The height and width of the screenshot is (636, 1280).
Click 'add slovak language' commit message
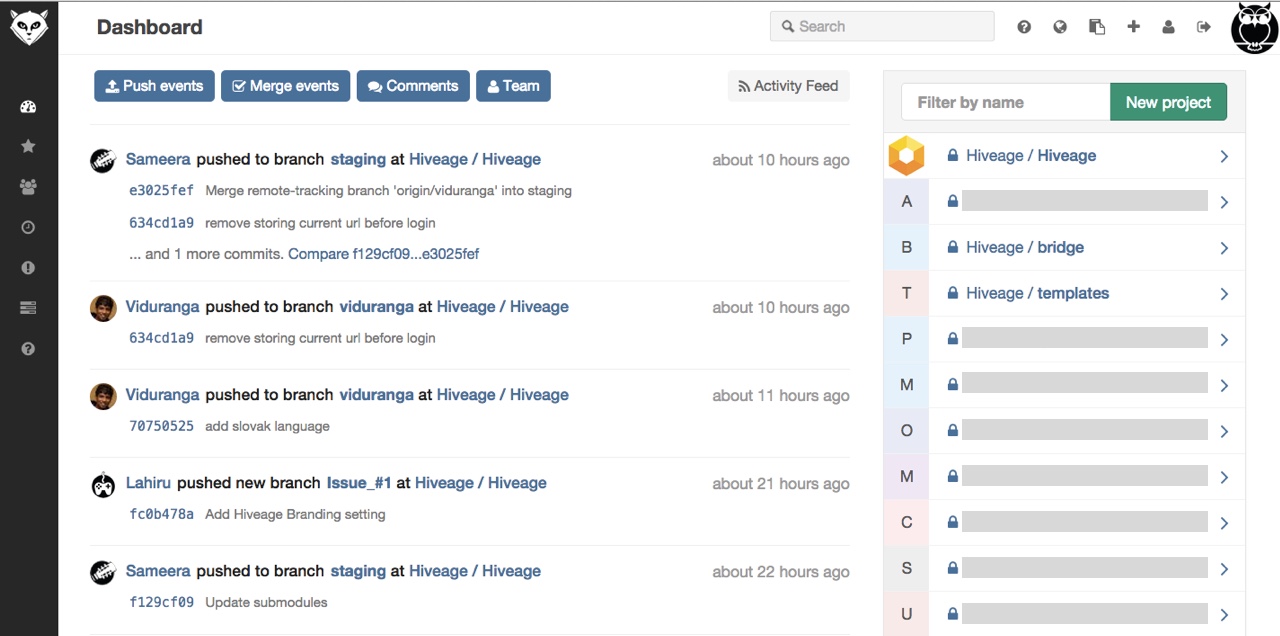(267, 426)
